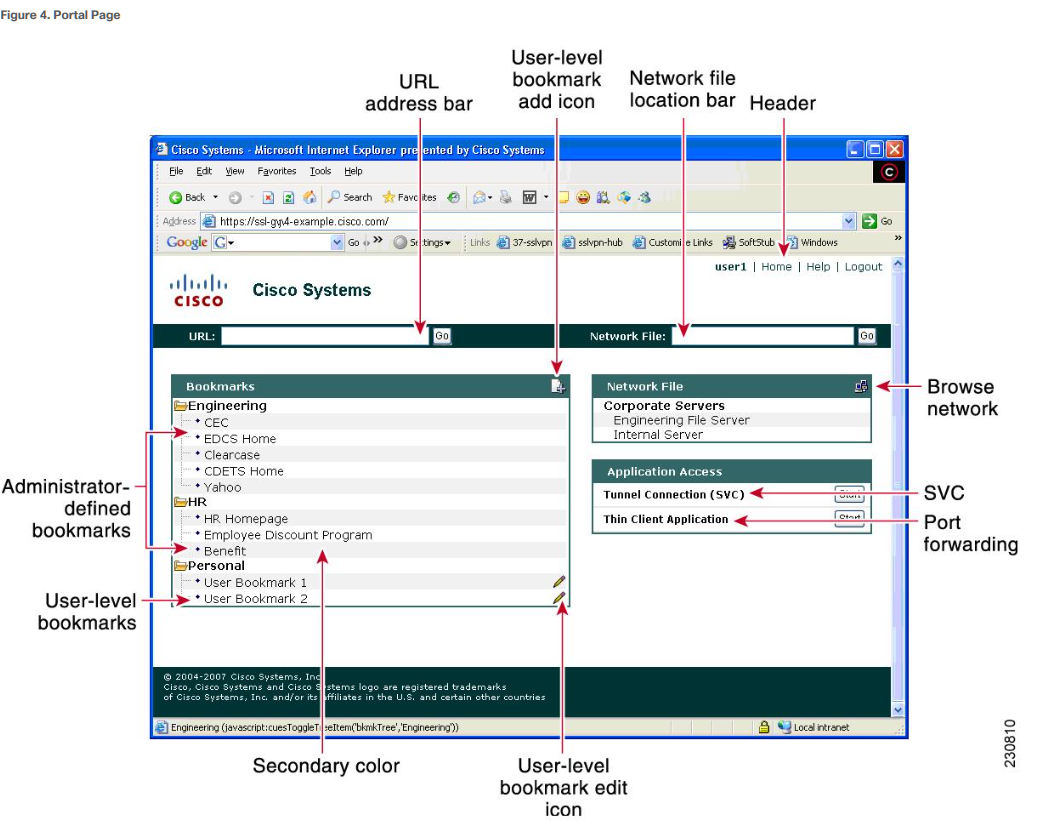The image size is (1046, 825).
Task: Open the address bar dropdown arrow
Action: pos(848,220)
